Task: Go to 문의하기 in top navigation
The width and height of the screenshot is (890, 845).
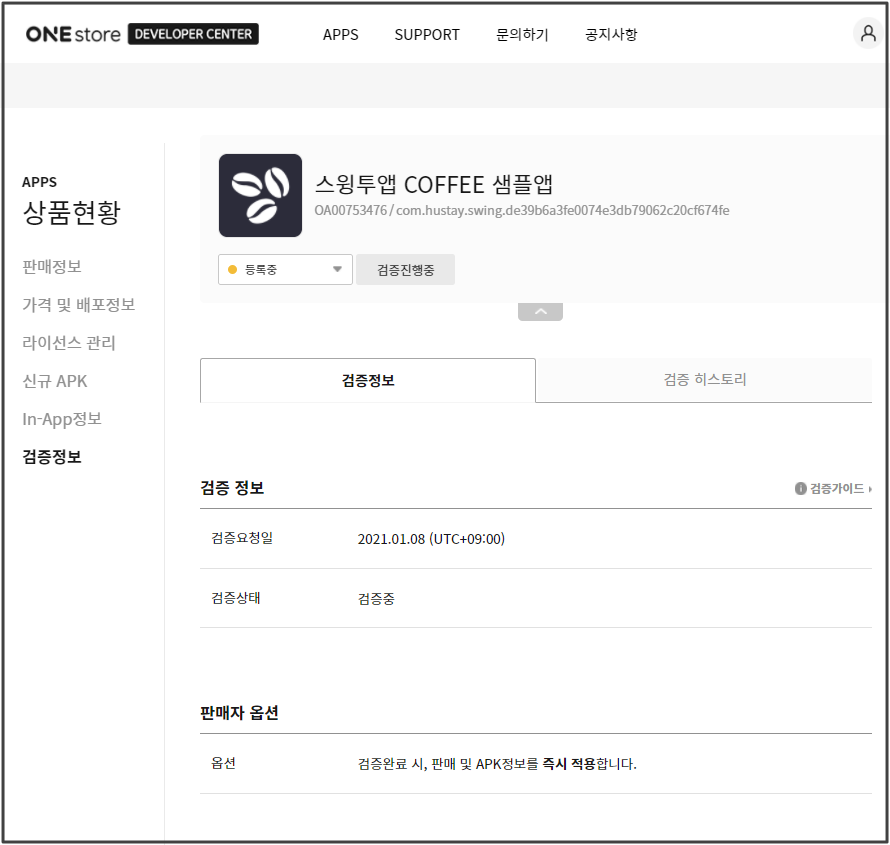Action: [x=522, y=34]
